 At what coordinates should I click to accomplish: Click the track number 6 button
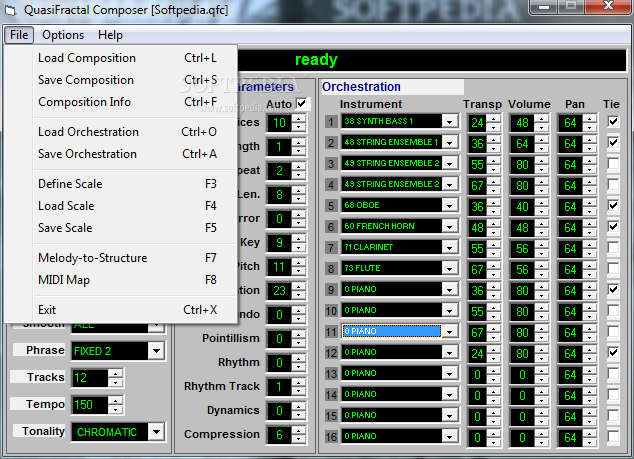[331, 227]
